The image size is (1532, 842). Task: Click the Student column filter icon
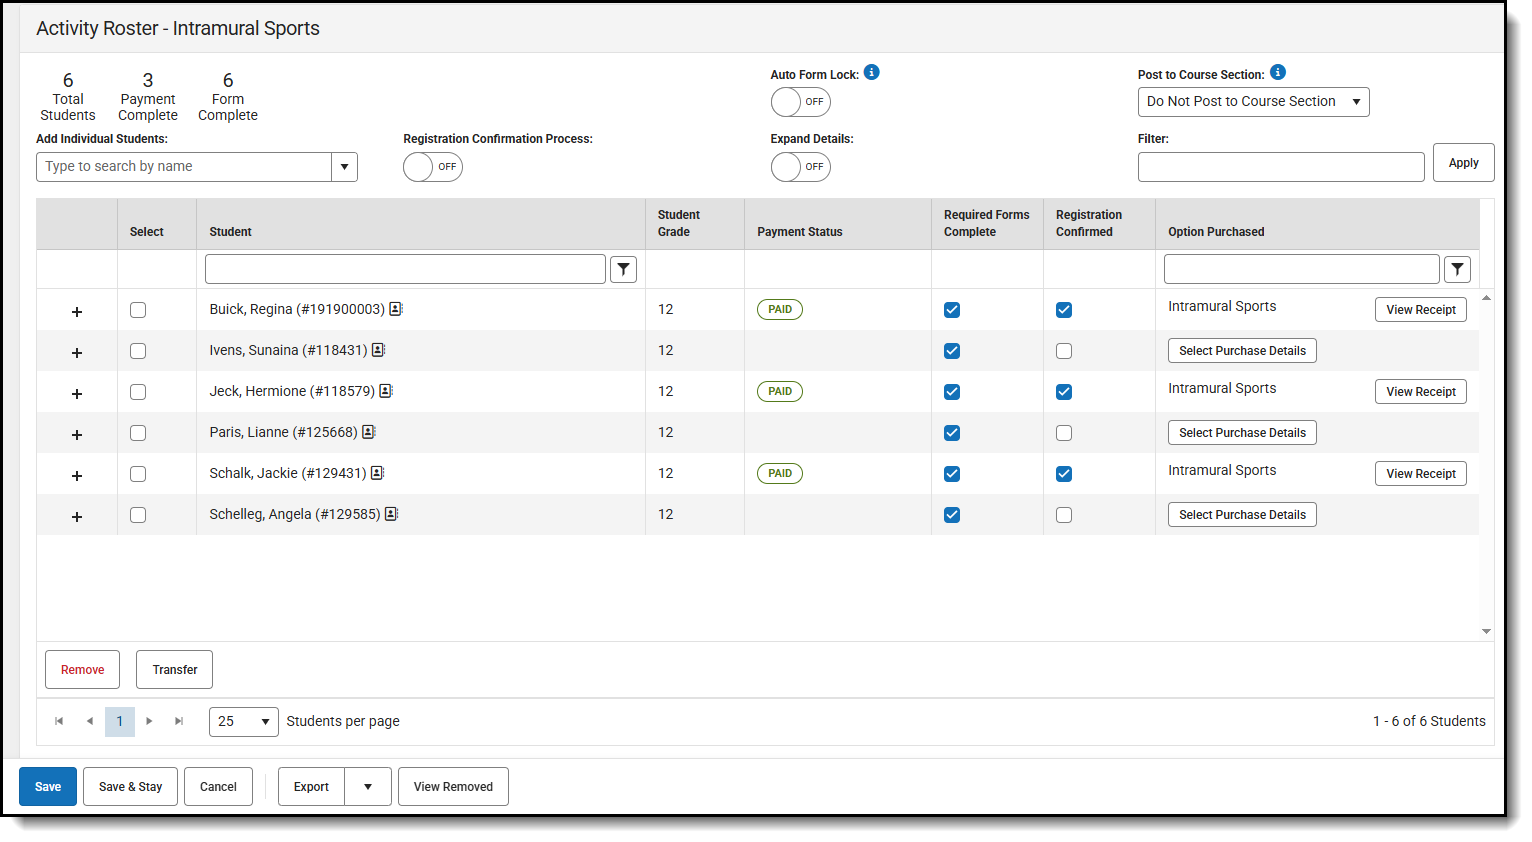[624, 269]
